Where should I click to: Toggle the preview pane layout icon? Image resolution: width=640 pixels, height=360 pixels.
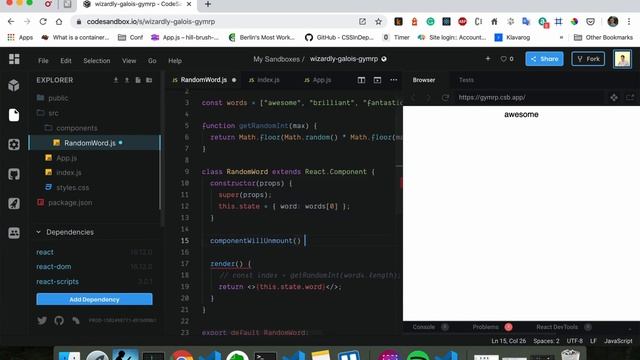[x=377, y=80]
